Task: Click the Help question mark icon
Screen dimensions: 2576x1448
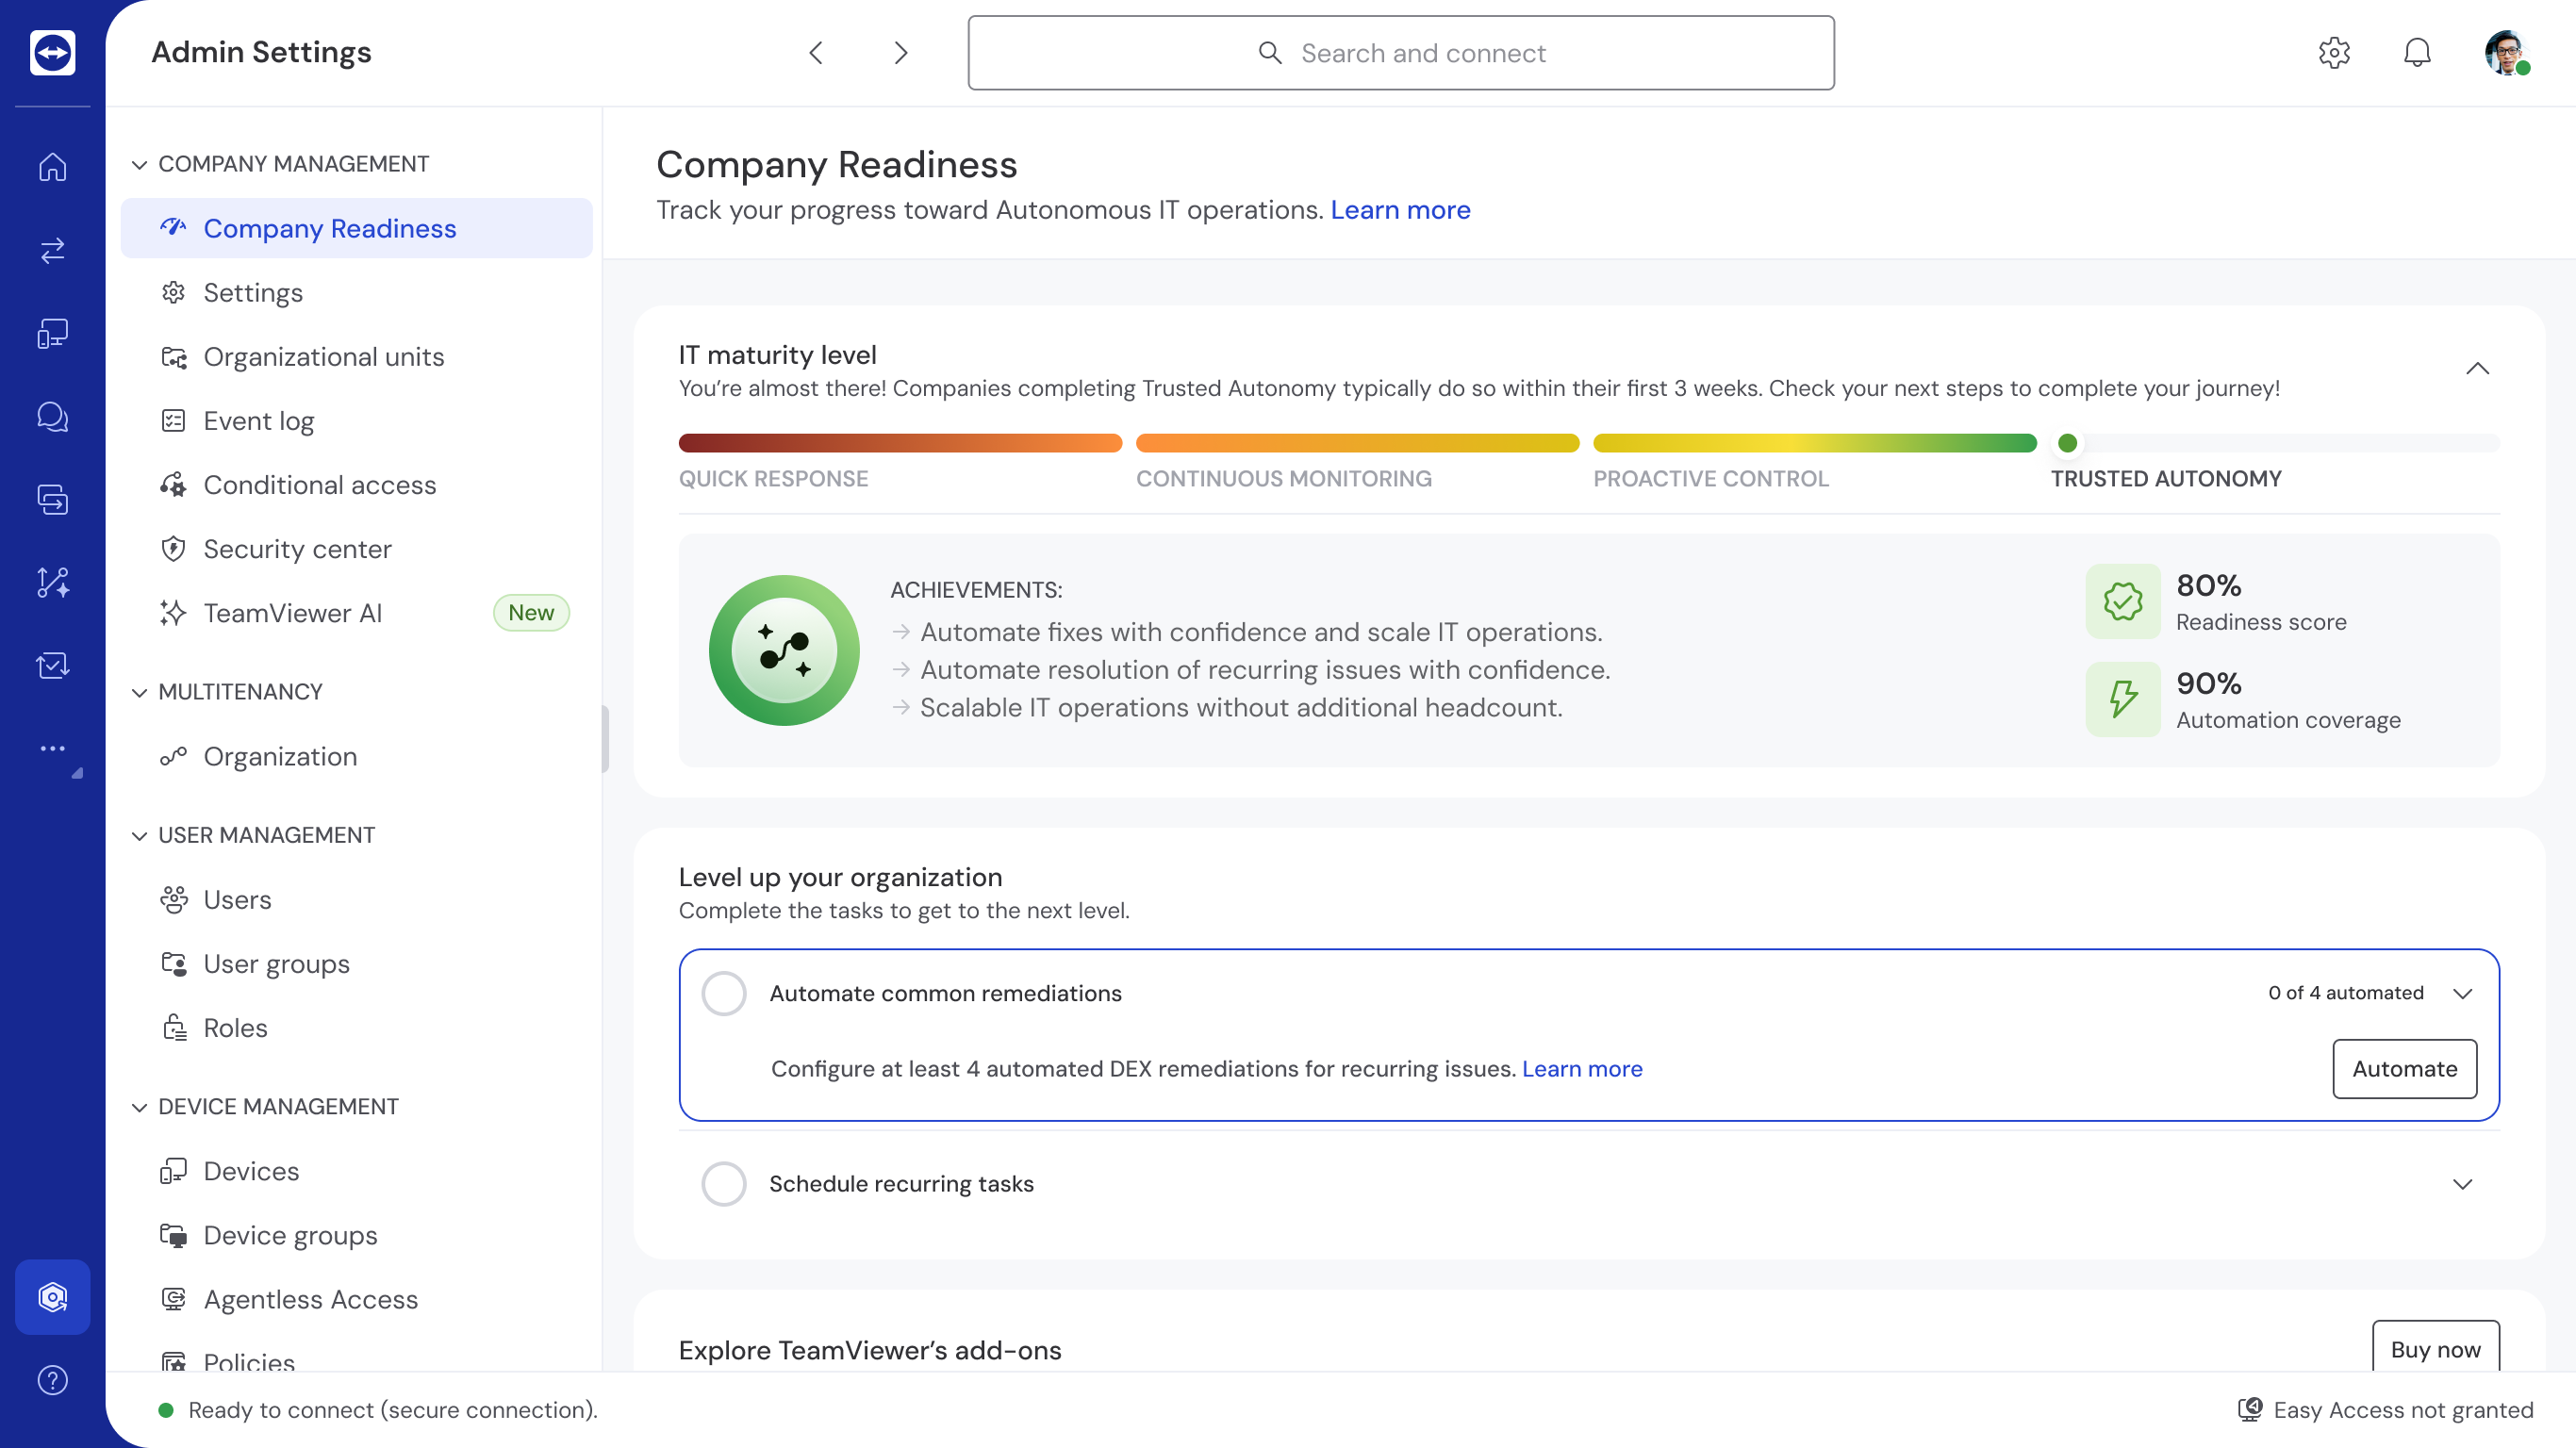Action: (52, 1380)
